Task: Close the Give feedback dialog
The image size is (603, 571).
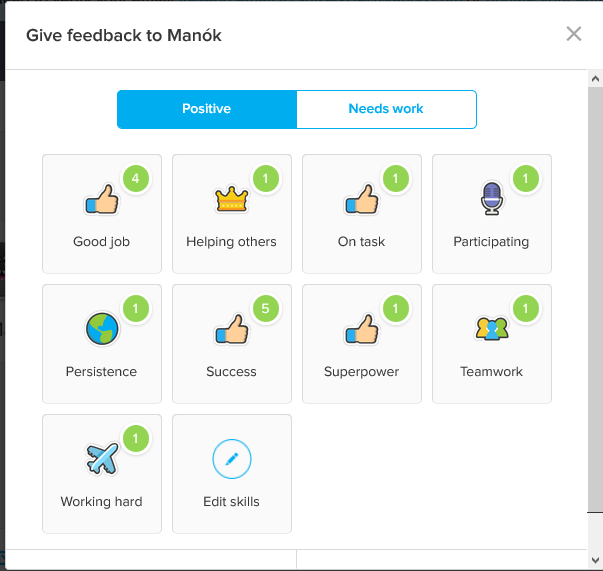Action: point(574,34)
